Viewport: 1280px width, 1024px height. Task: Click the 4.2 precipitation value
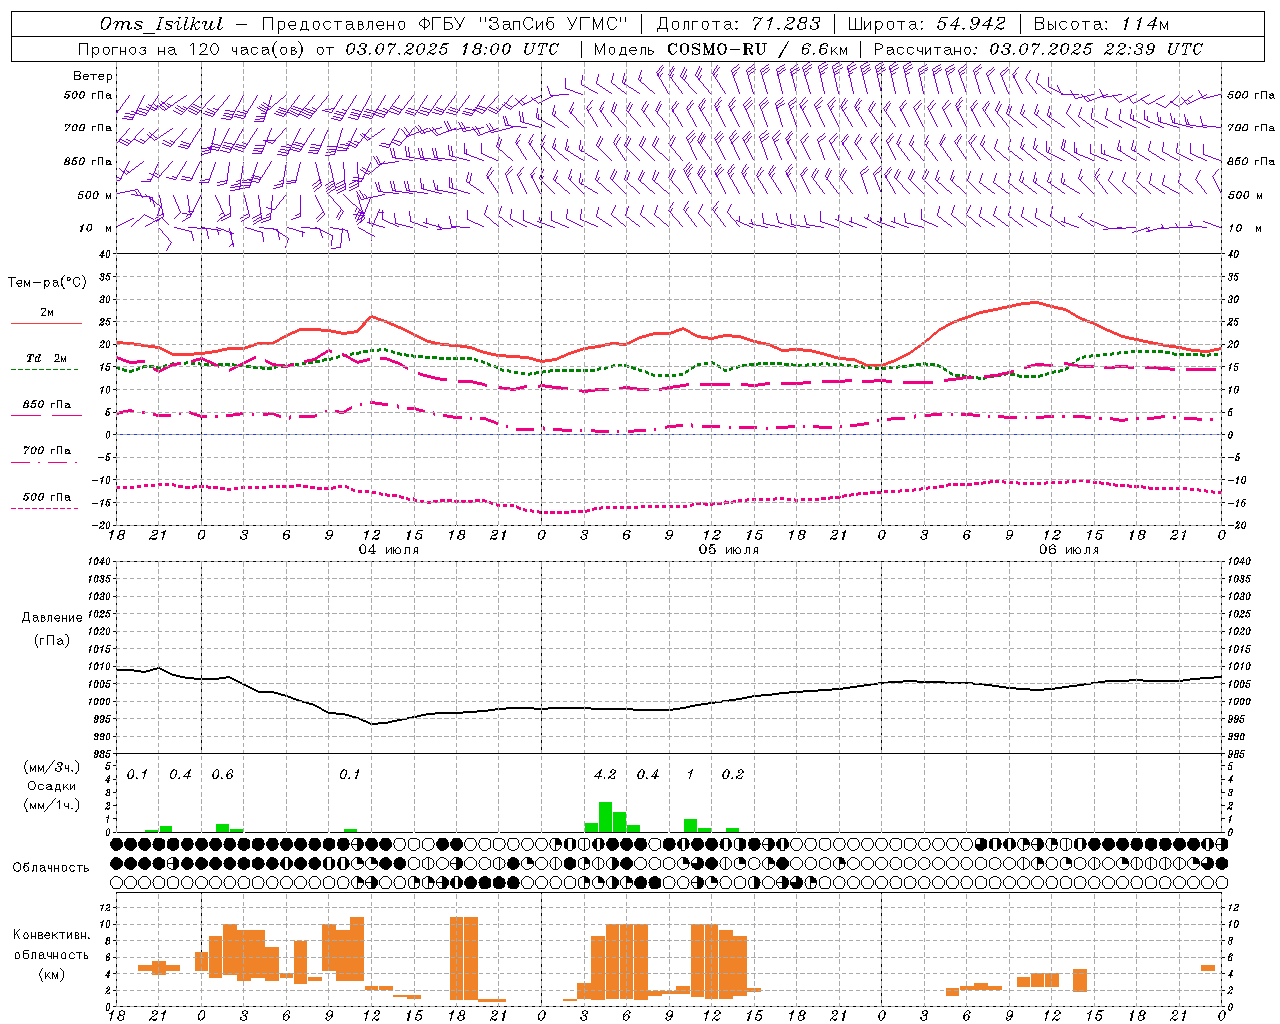coord(605,775)
